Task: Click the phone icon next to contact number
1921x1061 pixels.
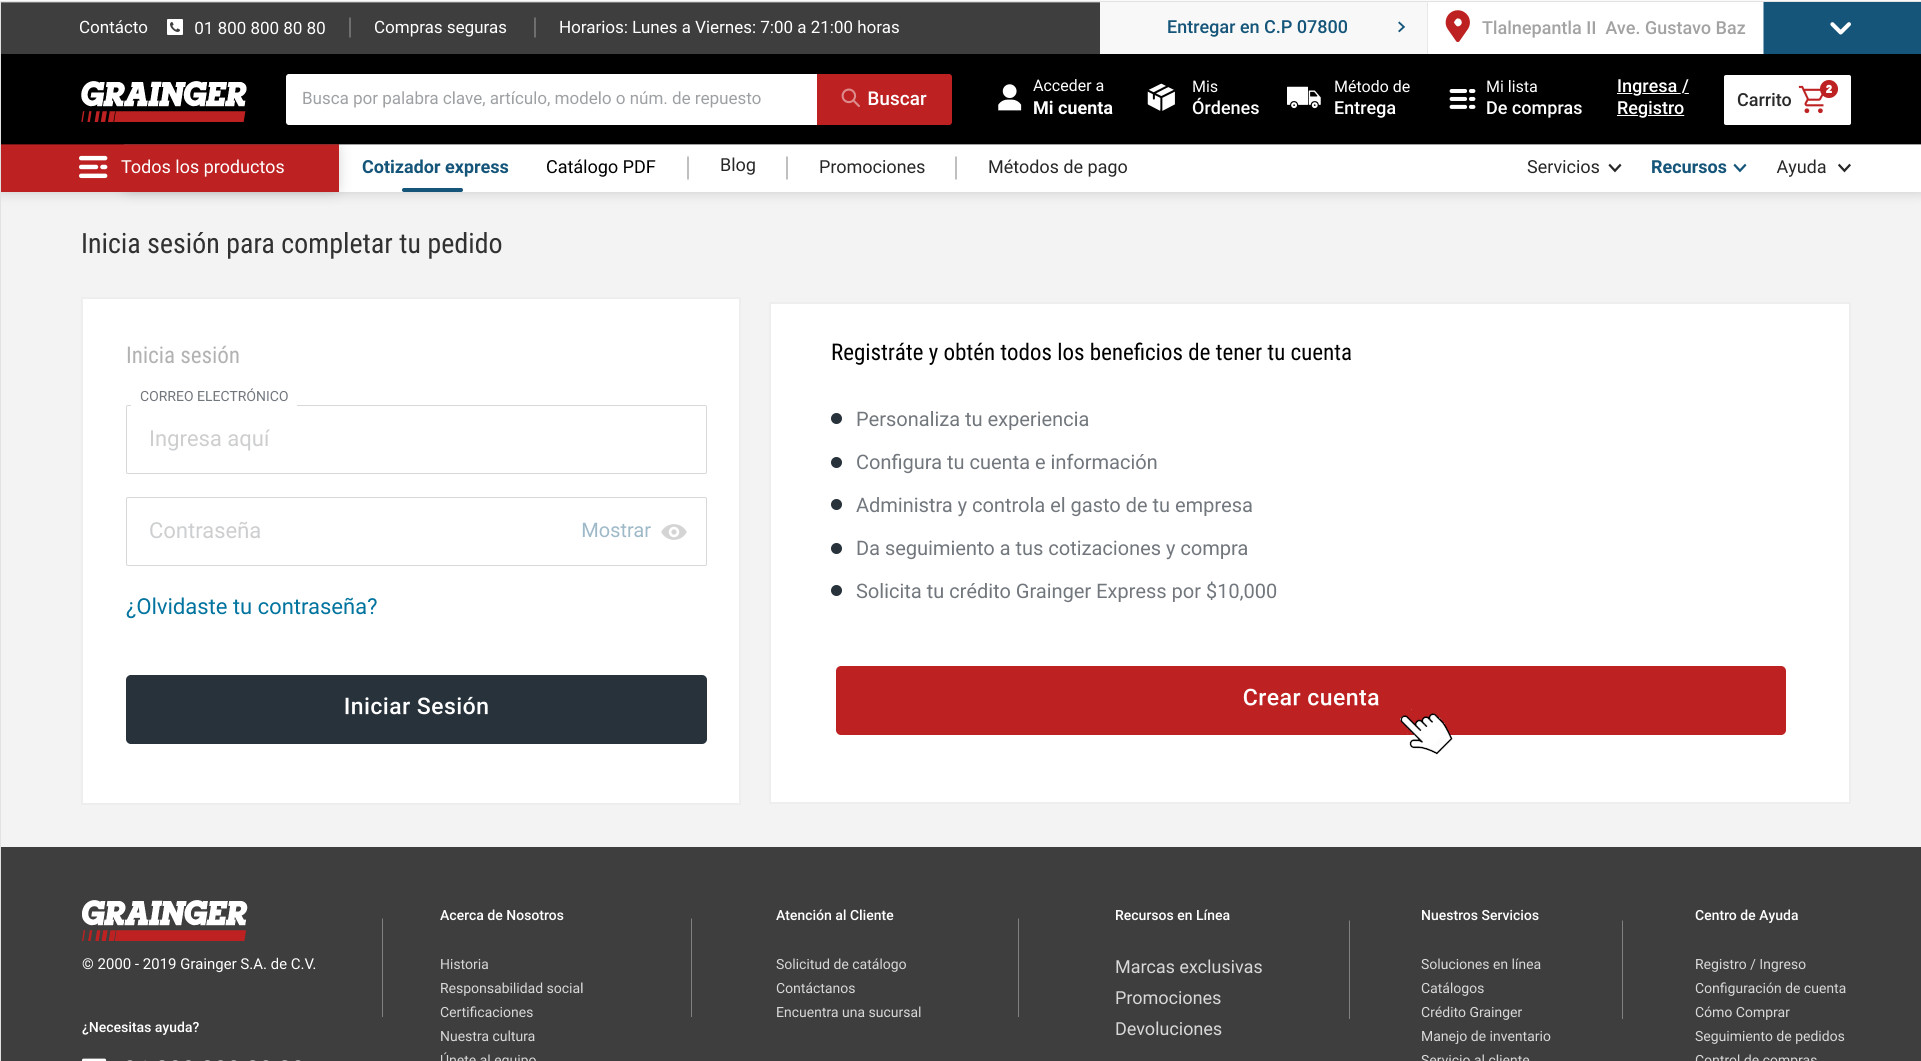Action: (175, 27)
